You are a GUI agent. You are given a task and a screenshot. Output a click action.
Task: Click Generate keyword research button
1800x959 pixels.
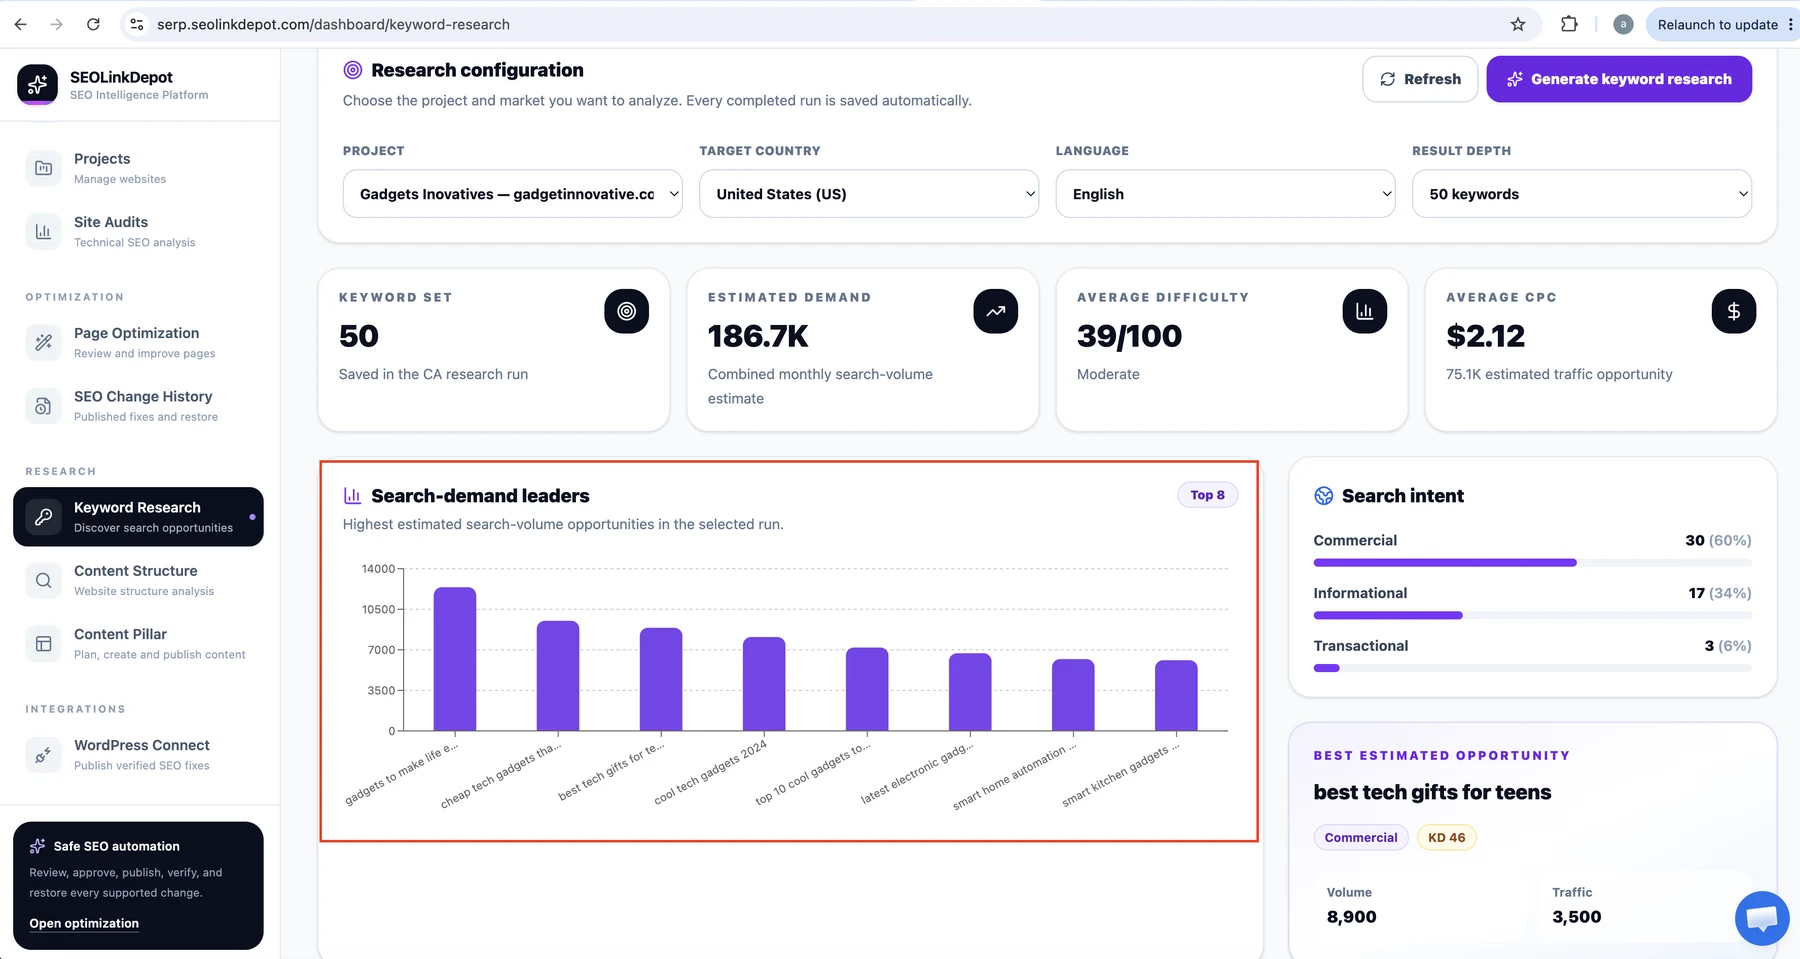[1619, 79]
